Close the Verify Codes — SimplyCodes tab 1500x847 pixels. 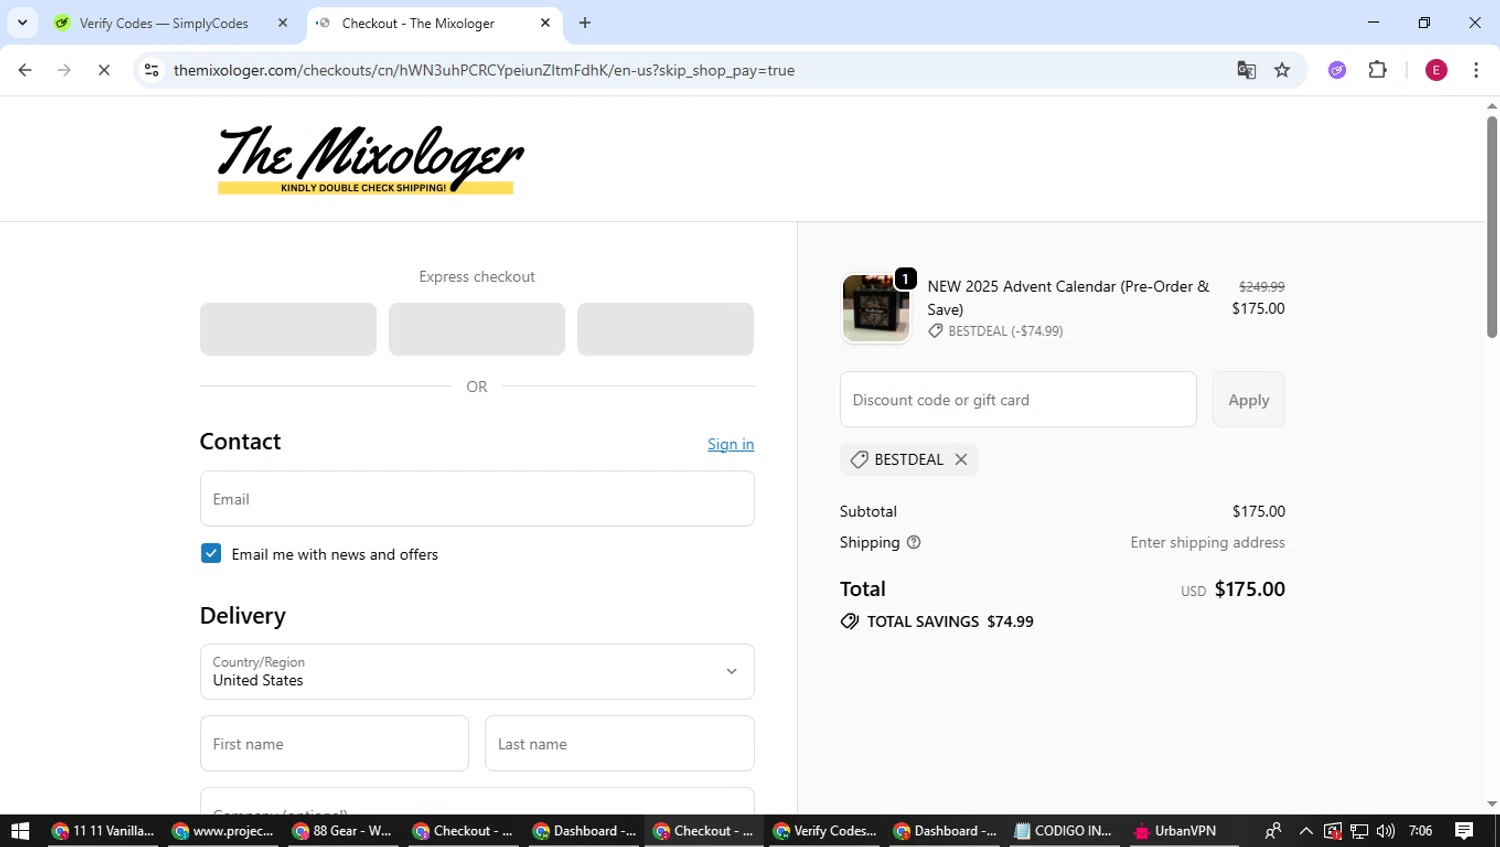[x=282, y=22]
